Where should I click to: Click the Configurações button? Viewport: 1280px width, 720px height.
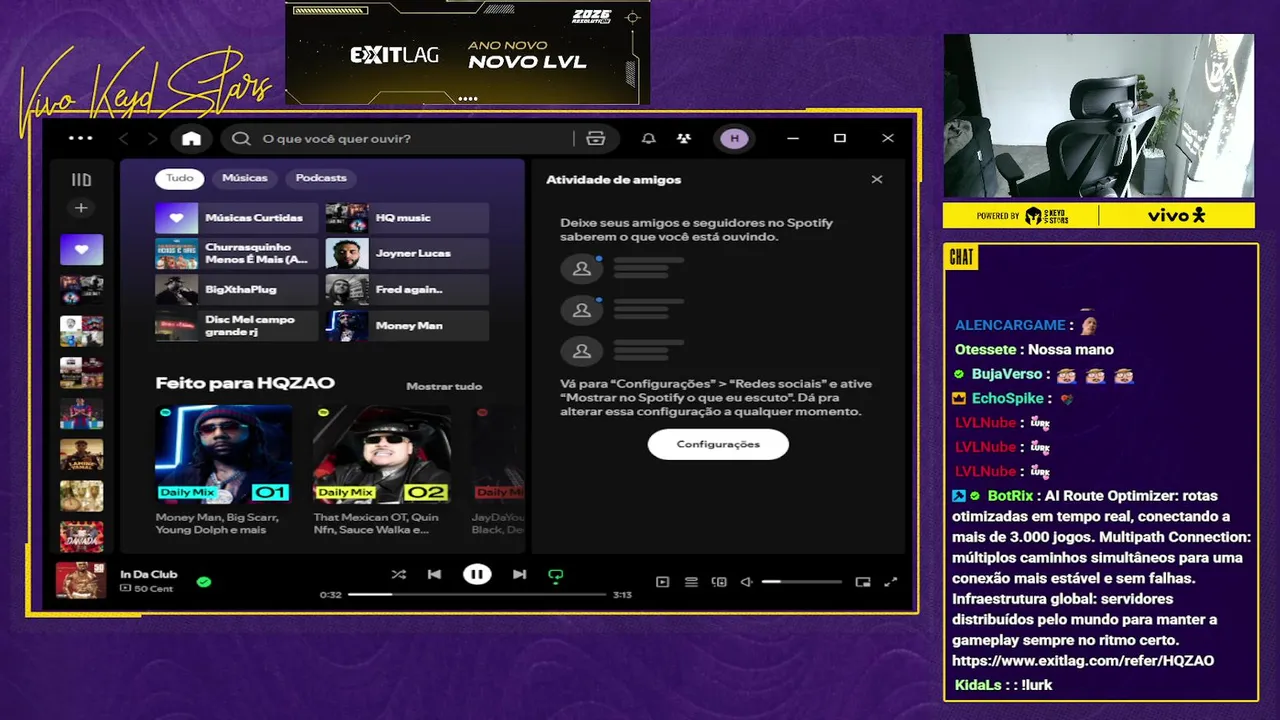click(x=718, y=444)
